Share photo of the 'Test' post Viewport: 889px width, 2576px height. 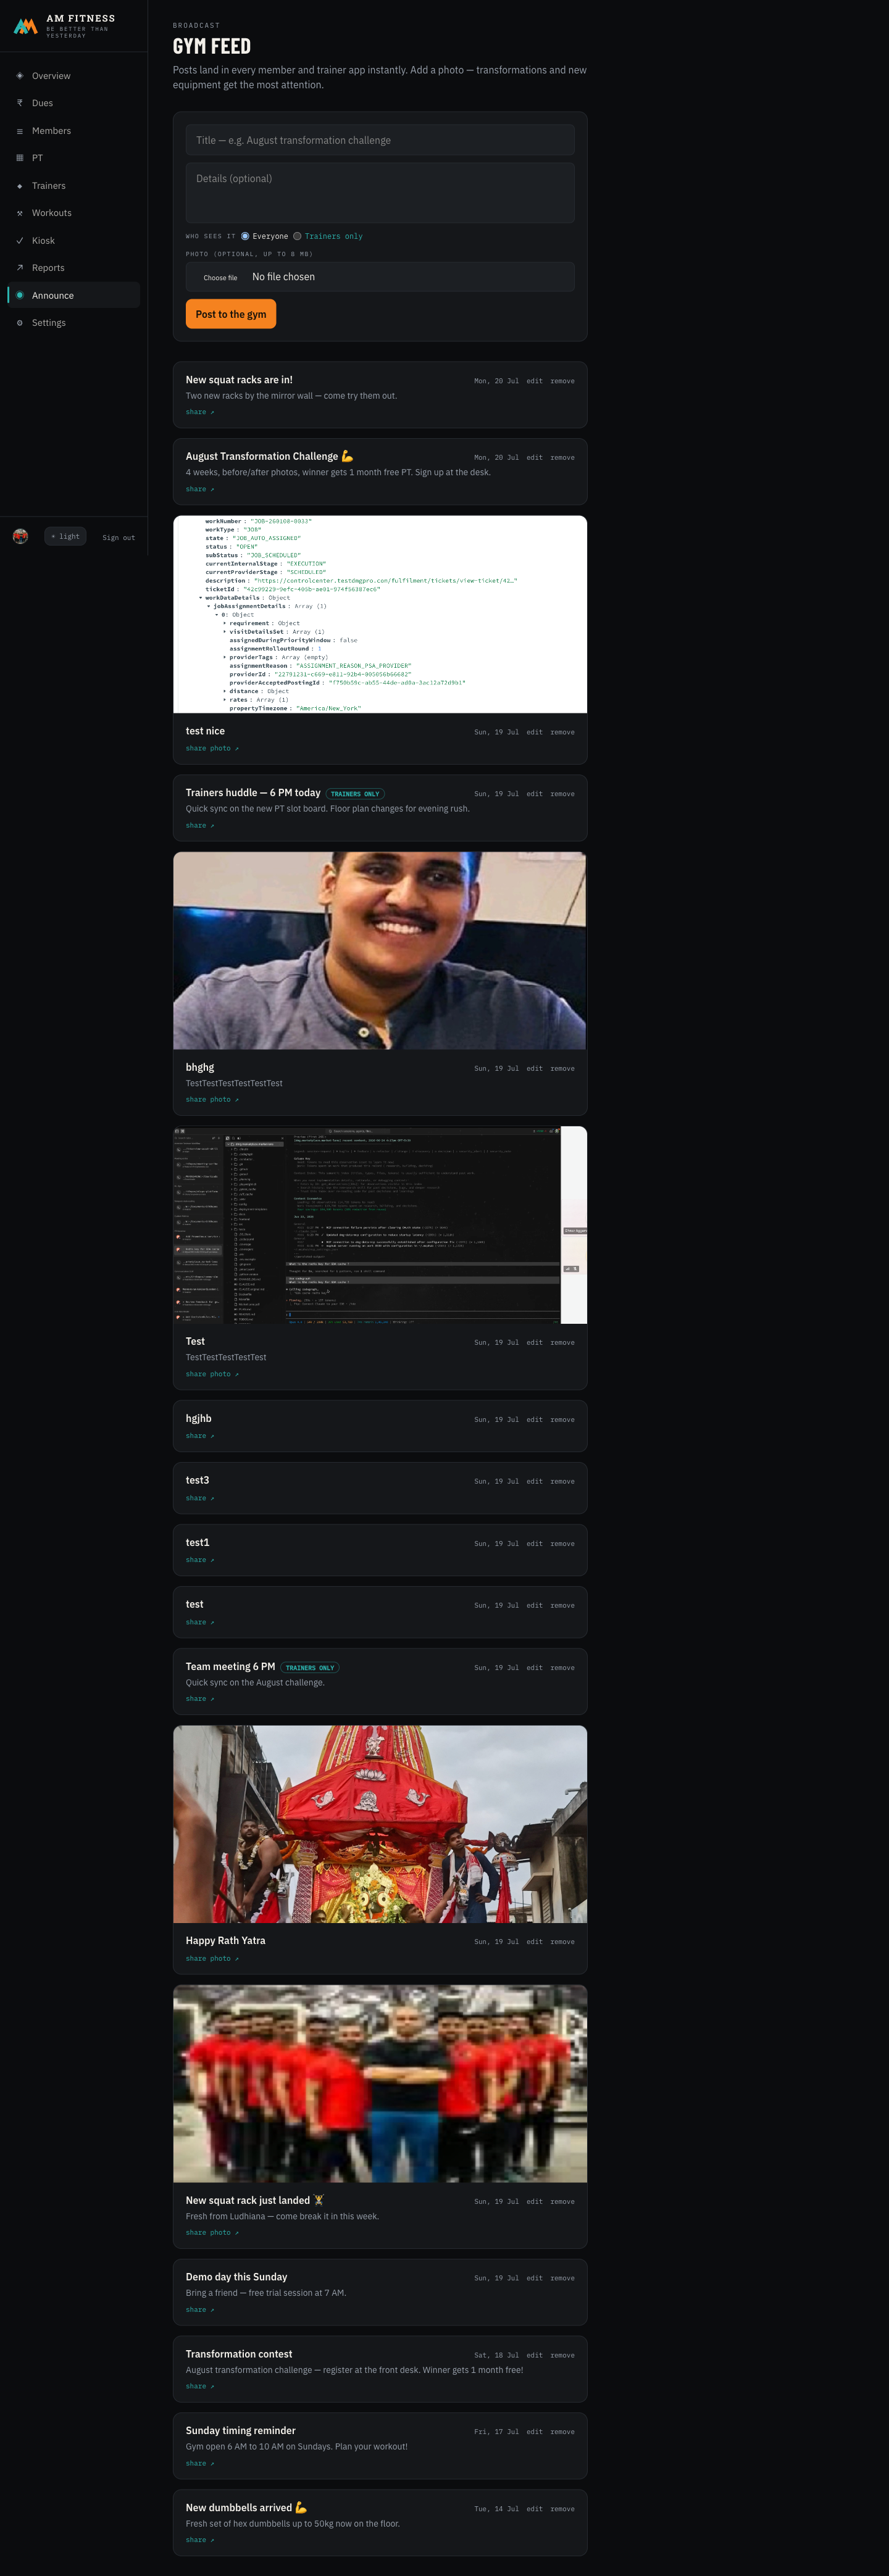click(212, 1374)
